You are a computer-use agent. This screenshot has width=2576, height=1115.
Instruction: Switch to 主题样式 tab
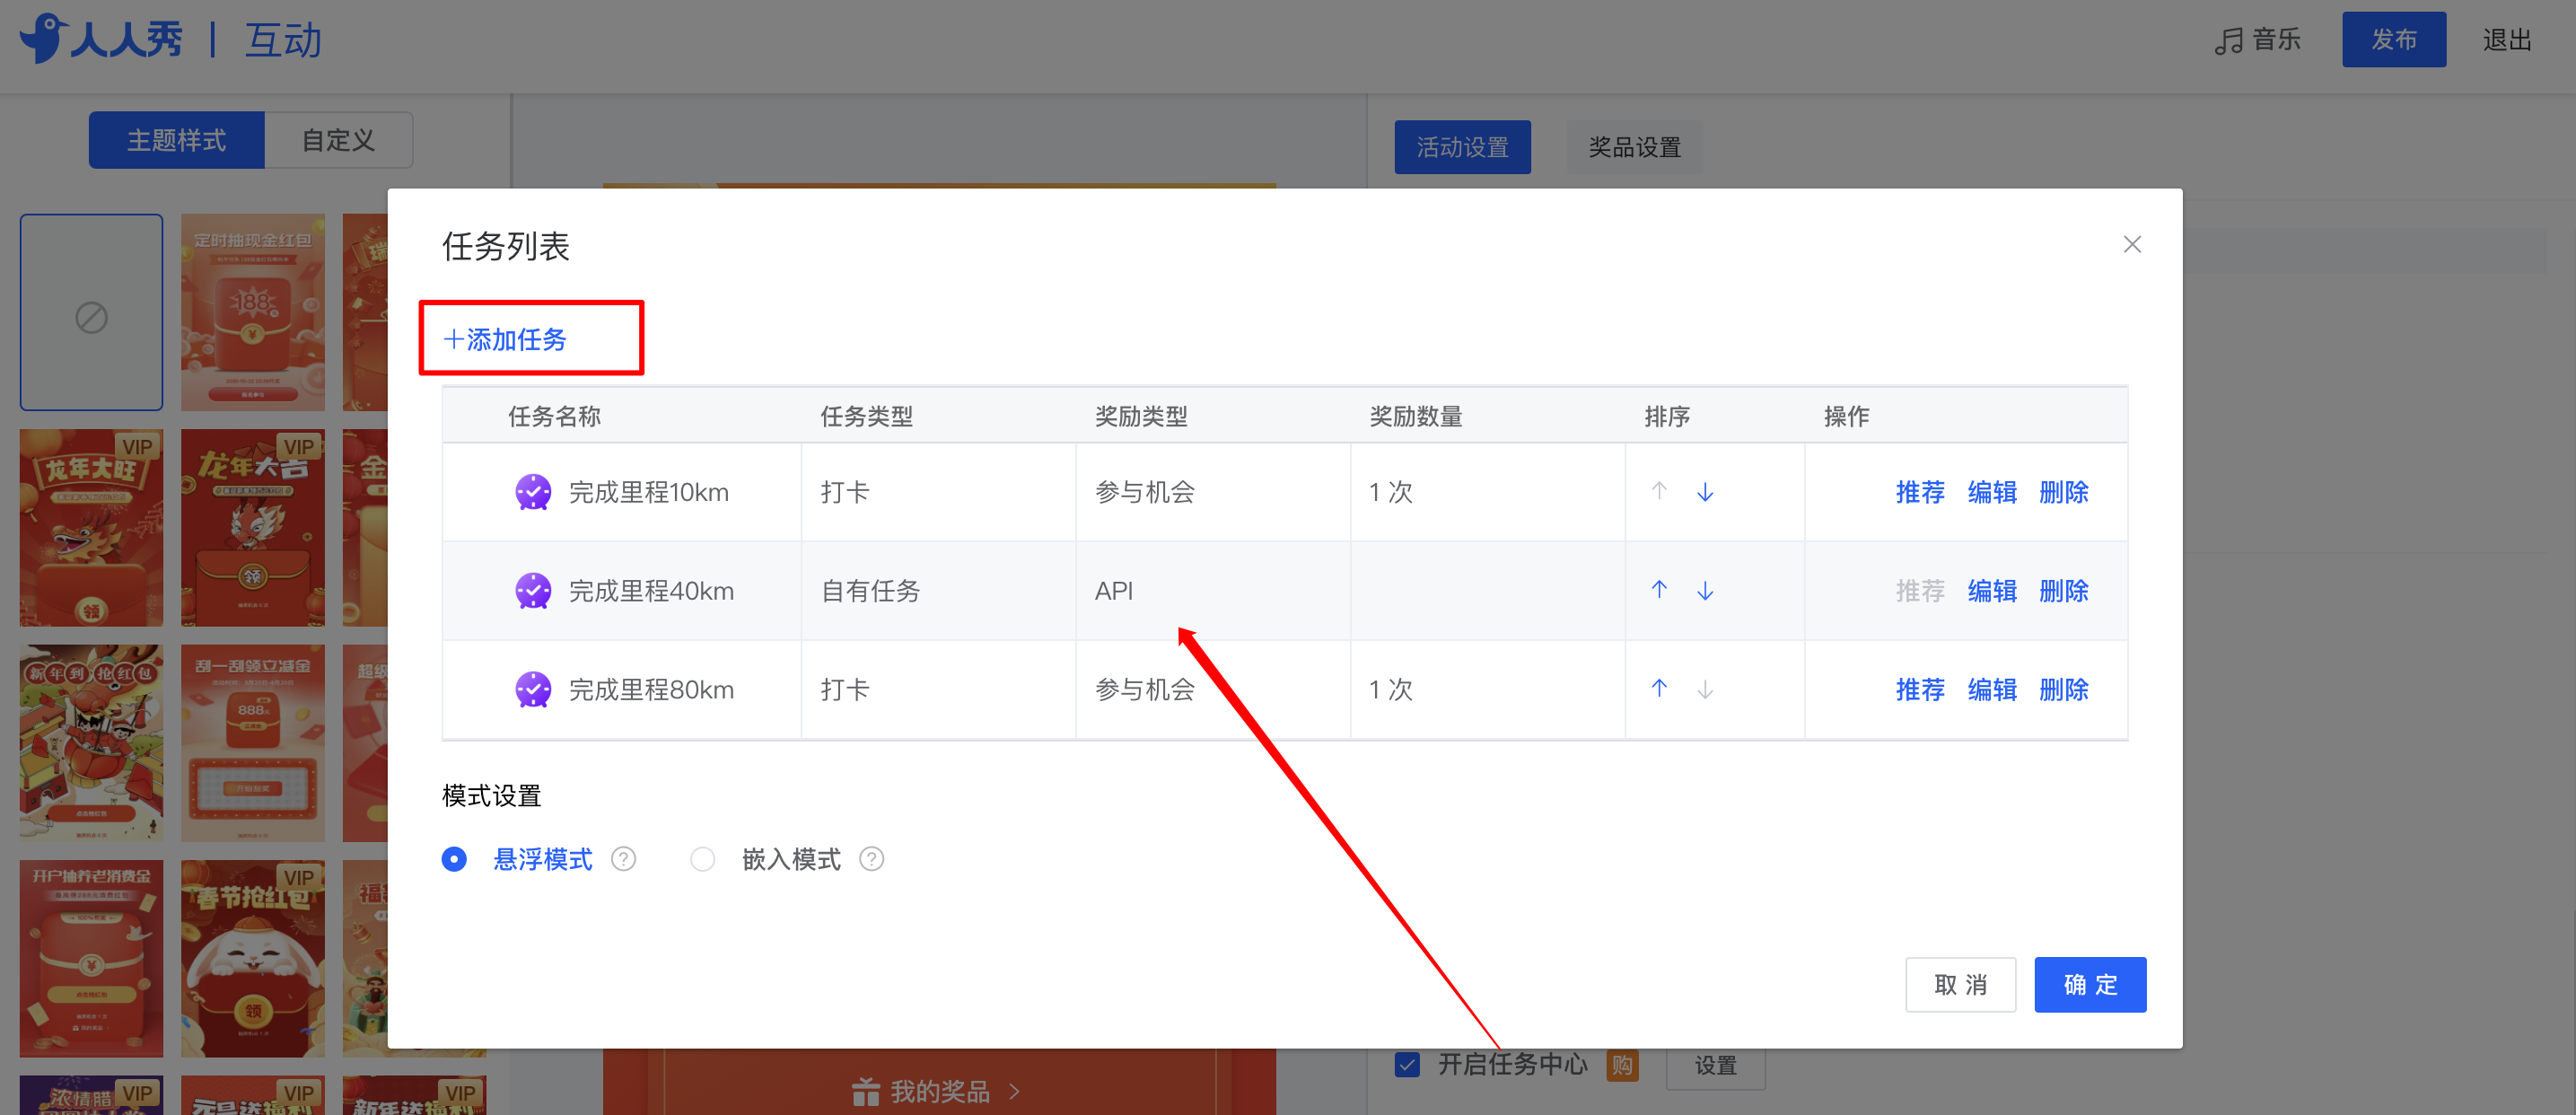click(x=177, y=140)
